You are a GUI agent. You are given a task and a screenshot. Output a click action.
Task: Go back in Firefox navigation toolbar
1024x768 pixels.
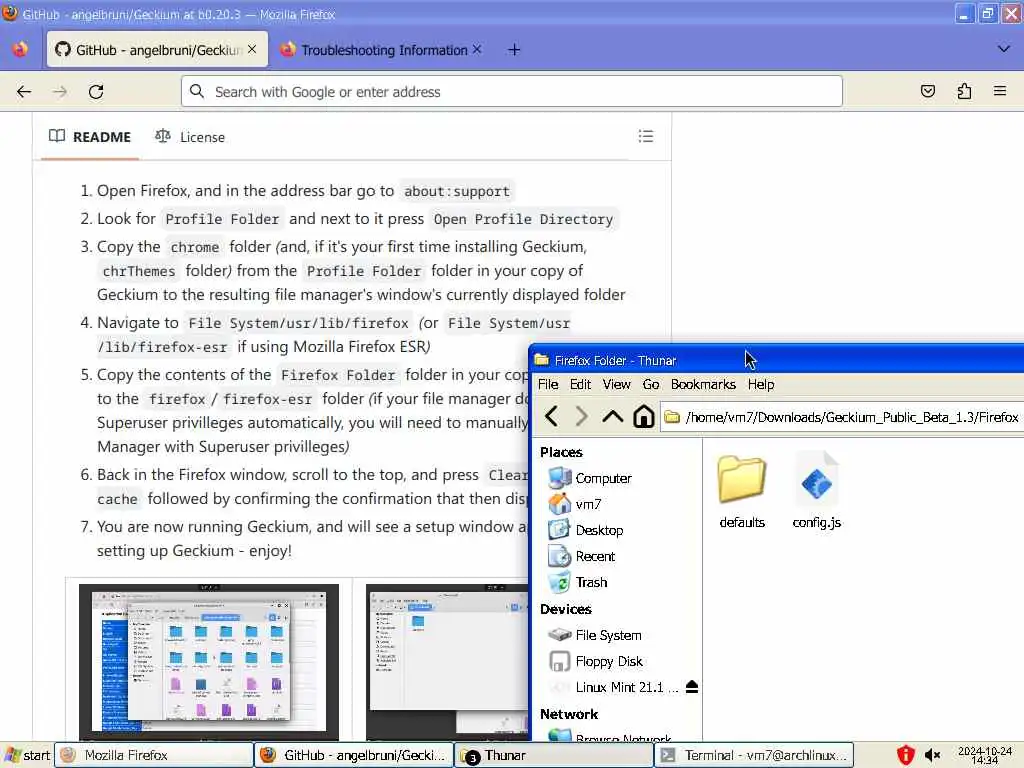tap(24, 91)
